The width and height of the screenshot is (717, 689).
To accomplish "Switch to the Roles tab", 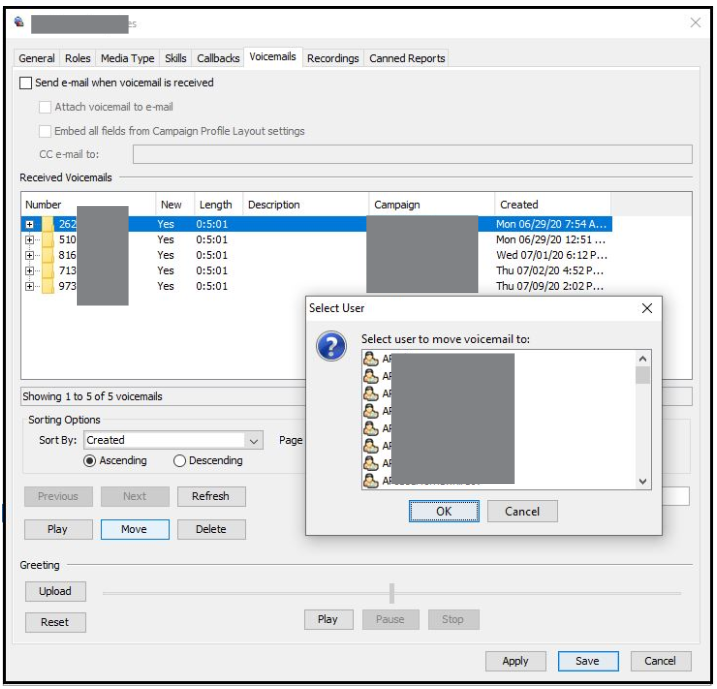I will click(77, 59).
